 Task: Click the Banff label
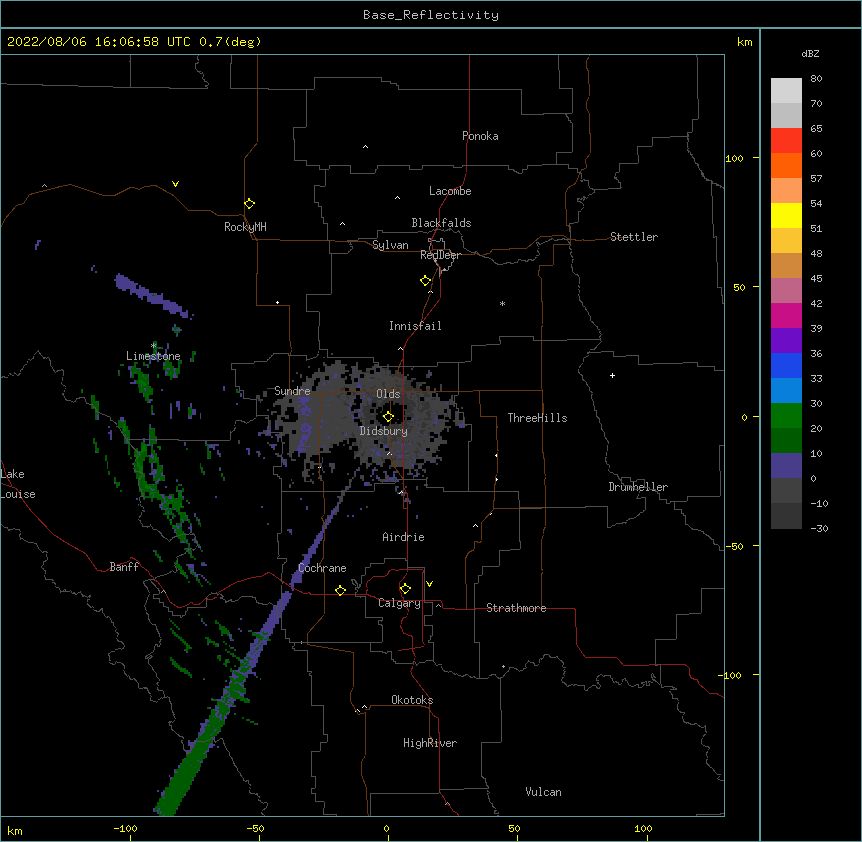(x=124, y=567)
